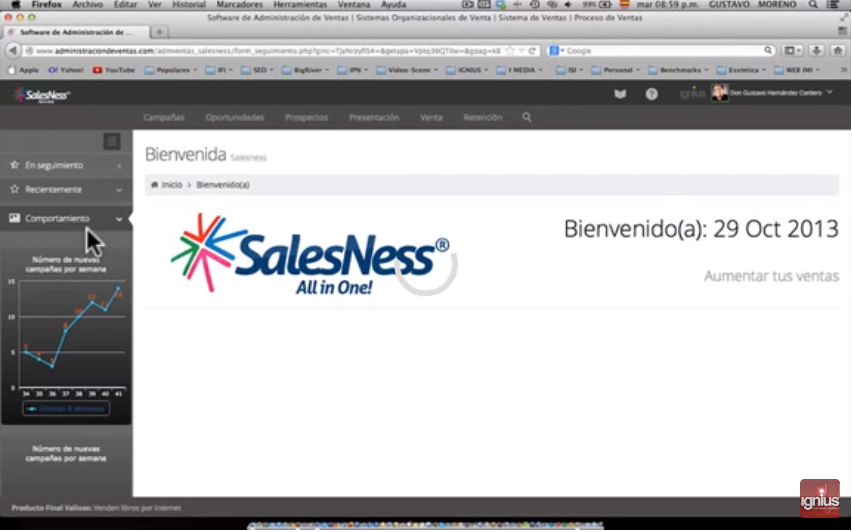
Task: Click the Producto Final Valioso footer text
Action: [96, 508]
